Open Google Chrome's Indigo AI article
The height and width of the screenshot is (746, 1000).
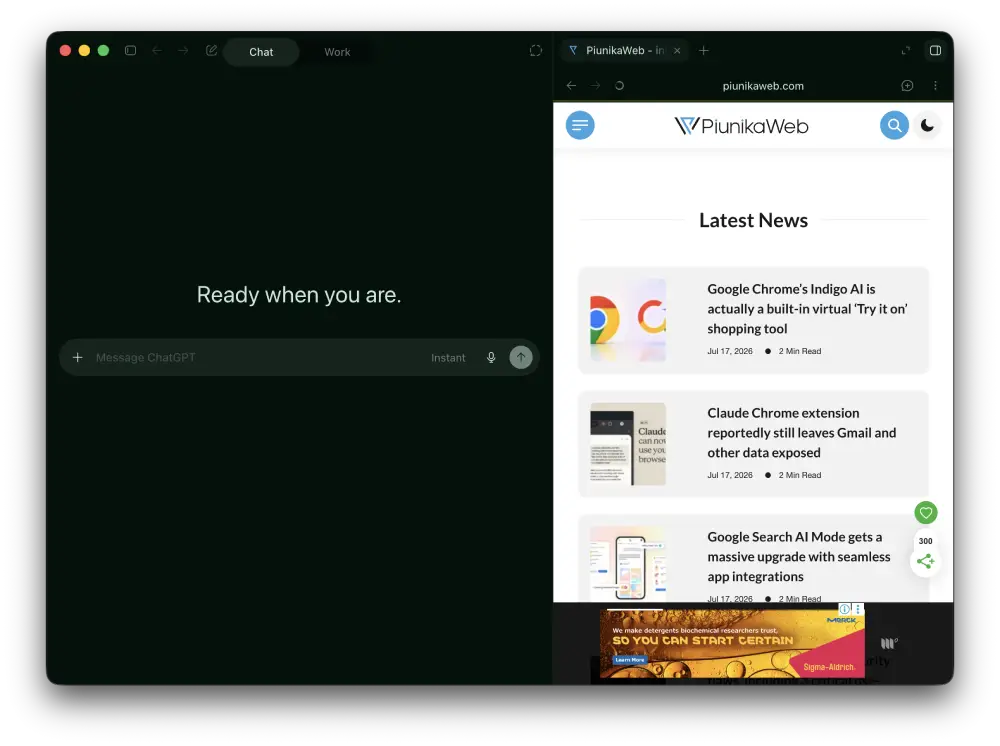807,309
